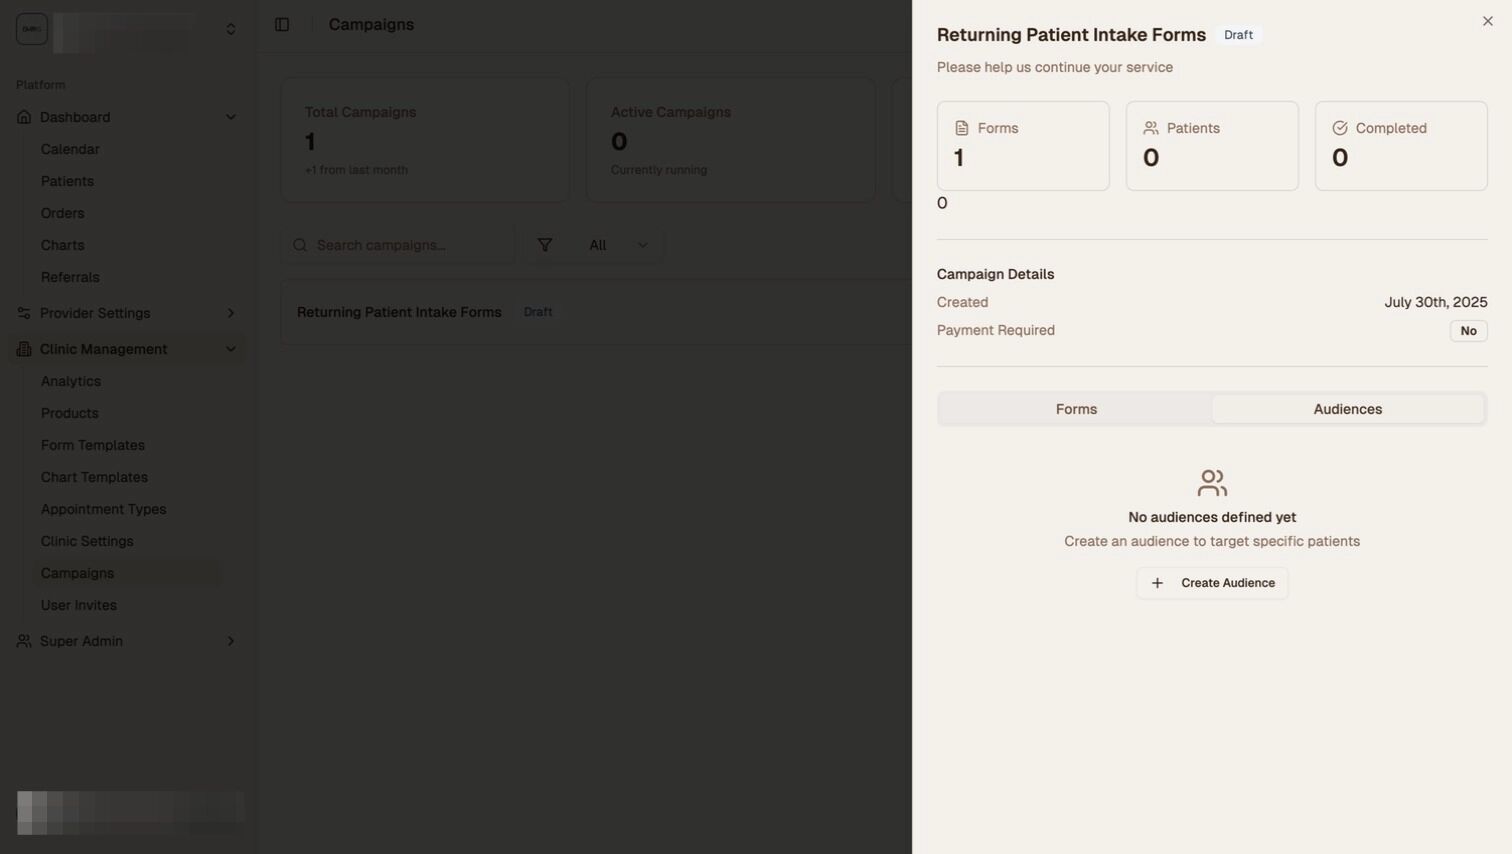Click the Provider Settings sliders icon
1512x854 pixels.
[x=24, y=313]
